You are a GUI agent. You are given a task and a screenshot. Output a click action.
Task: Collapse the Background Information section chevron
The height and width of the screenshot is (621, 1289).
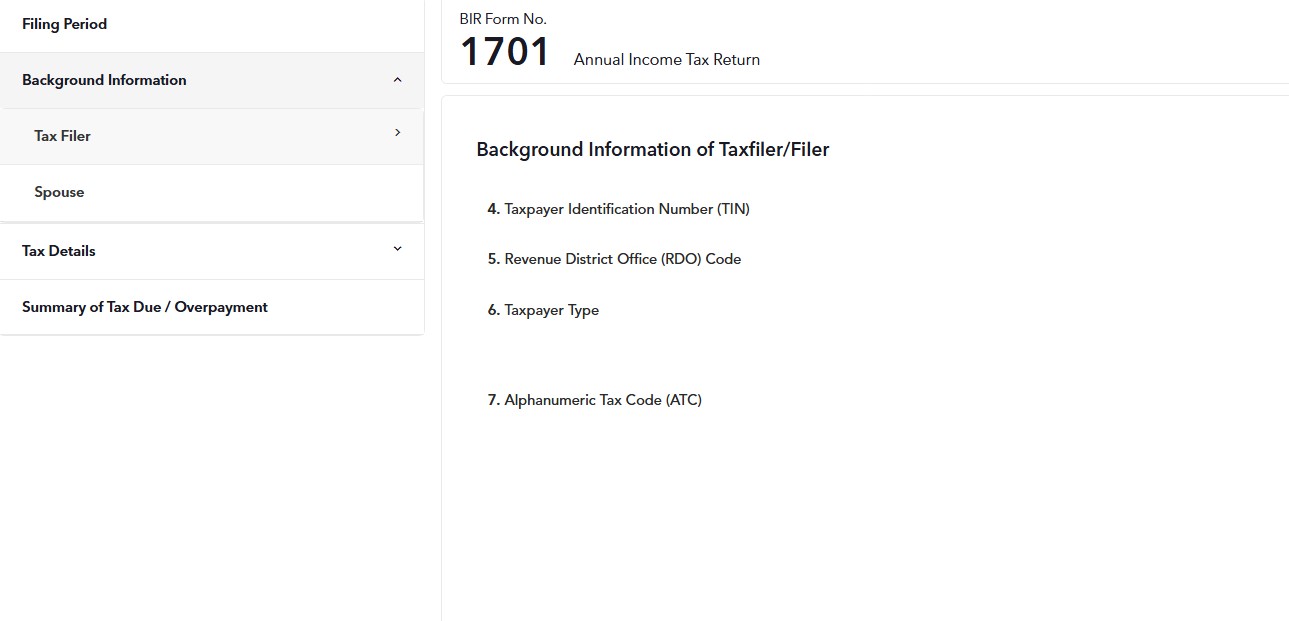pyautogui.click(x=397, y=80)
